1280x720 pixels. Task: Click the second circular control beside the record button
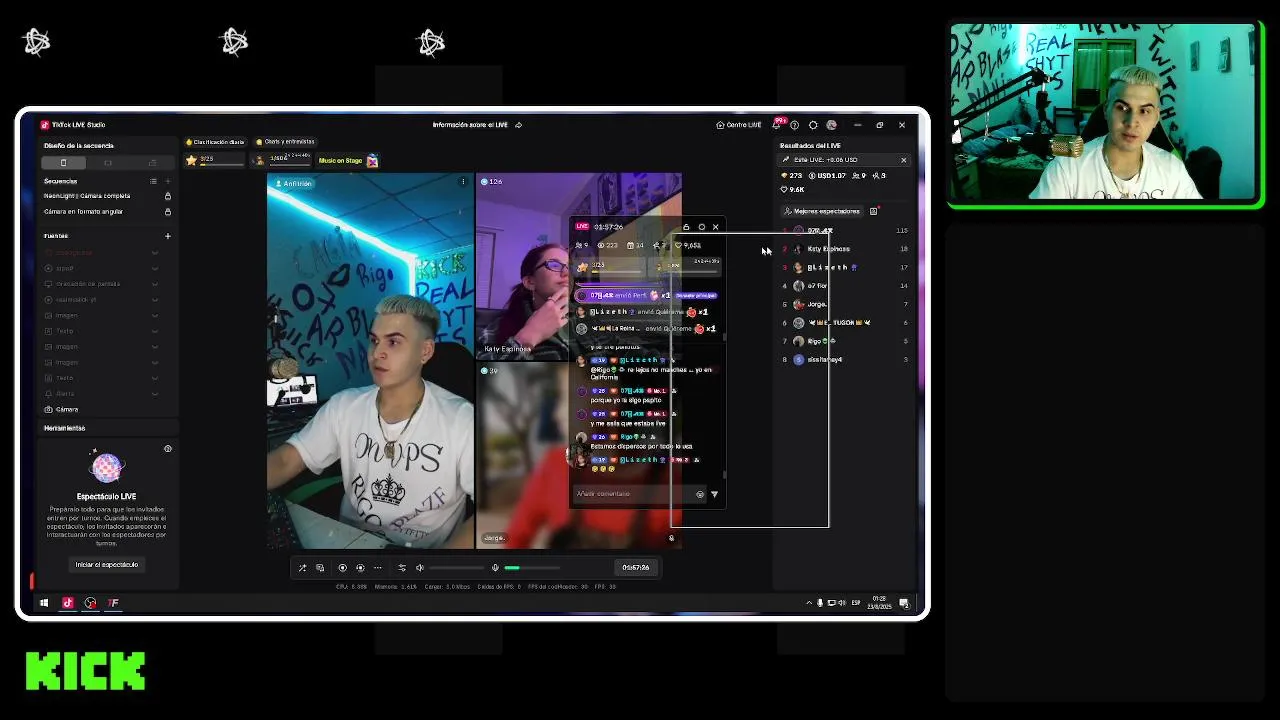(360, 568)
